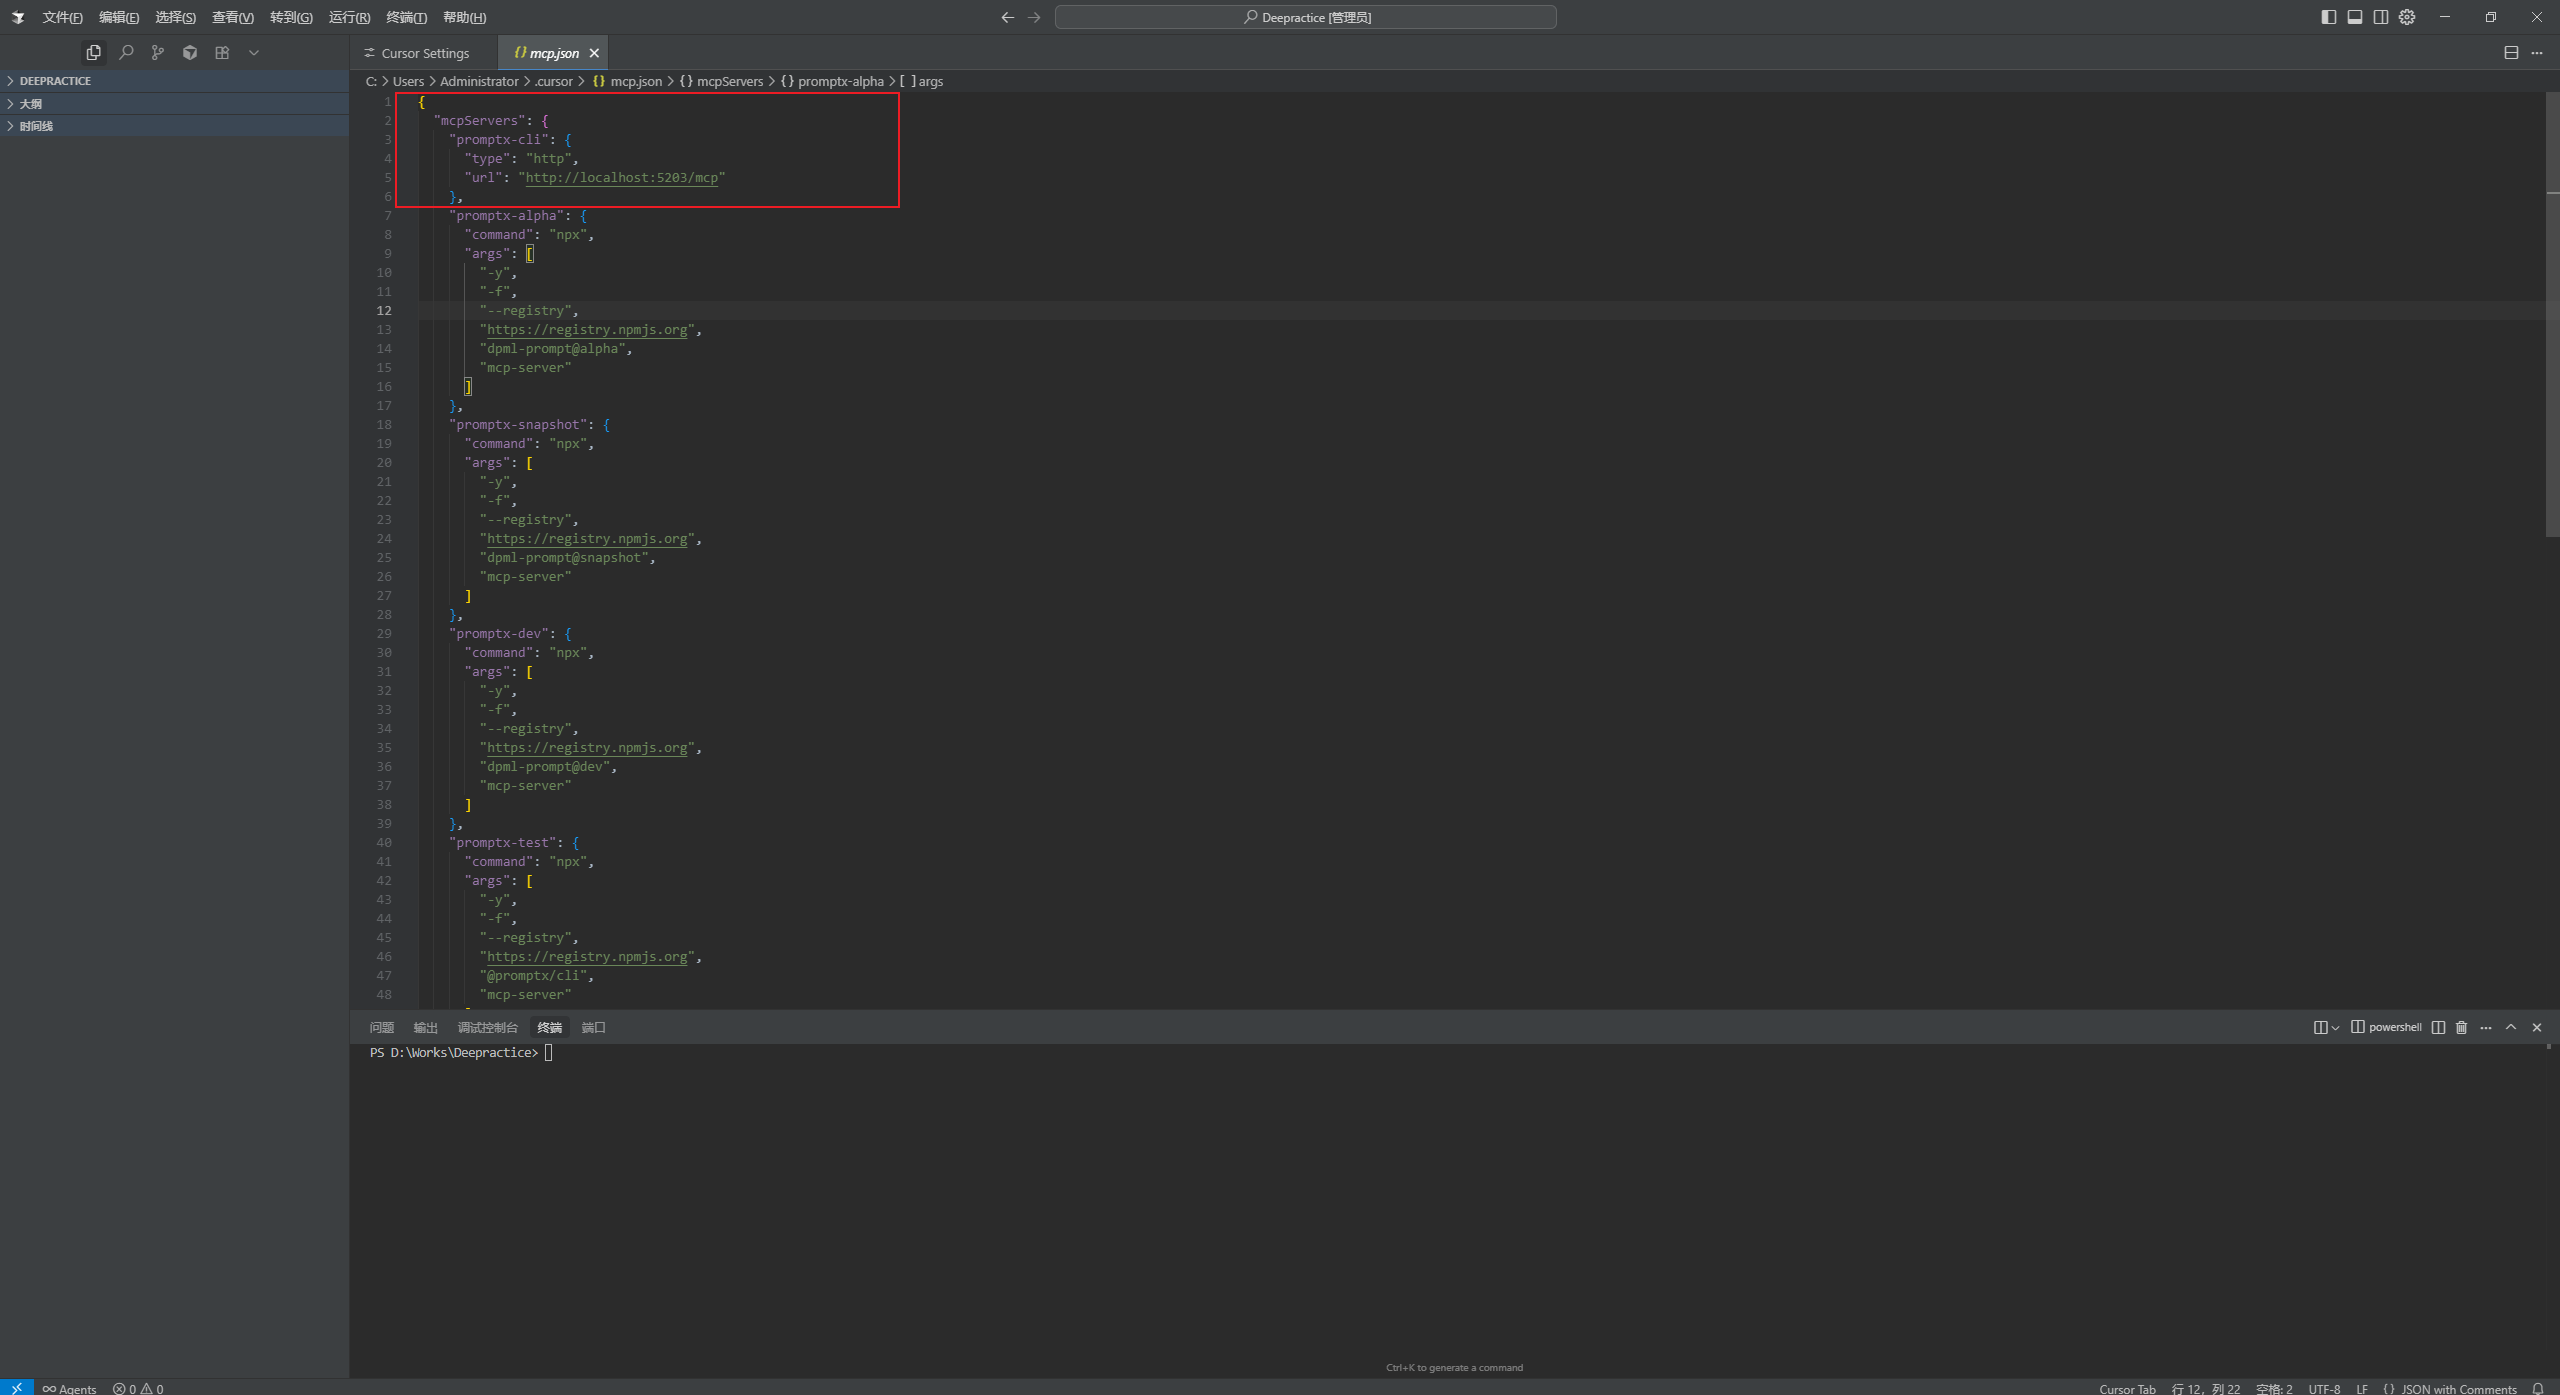Switch to the 端口 ports tab
This screenshot has width=2560, height=1395.
point(593,1027)
